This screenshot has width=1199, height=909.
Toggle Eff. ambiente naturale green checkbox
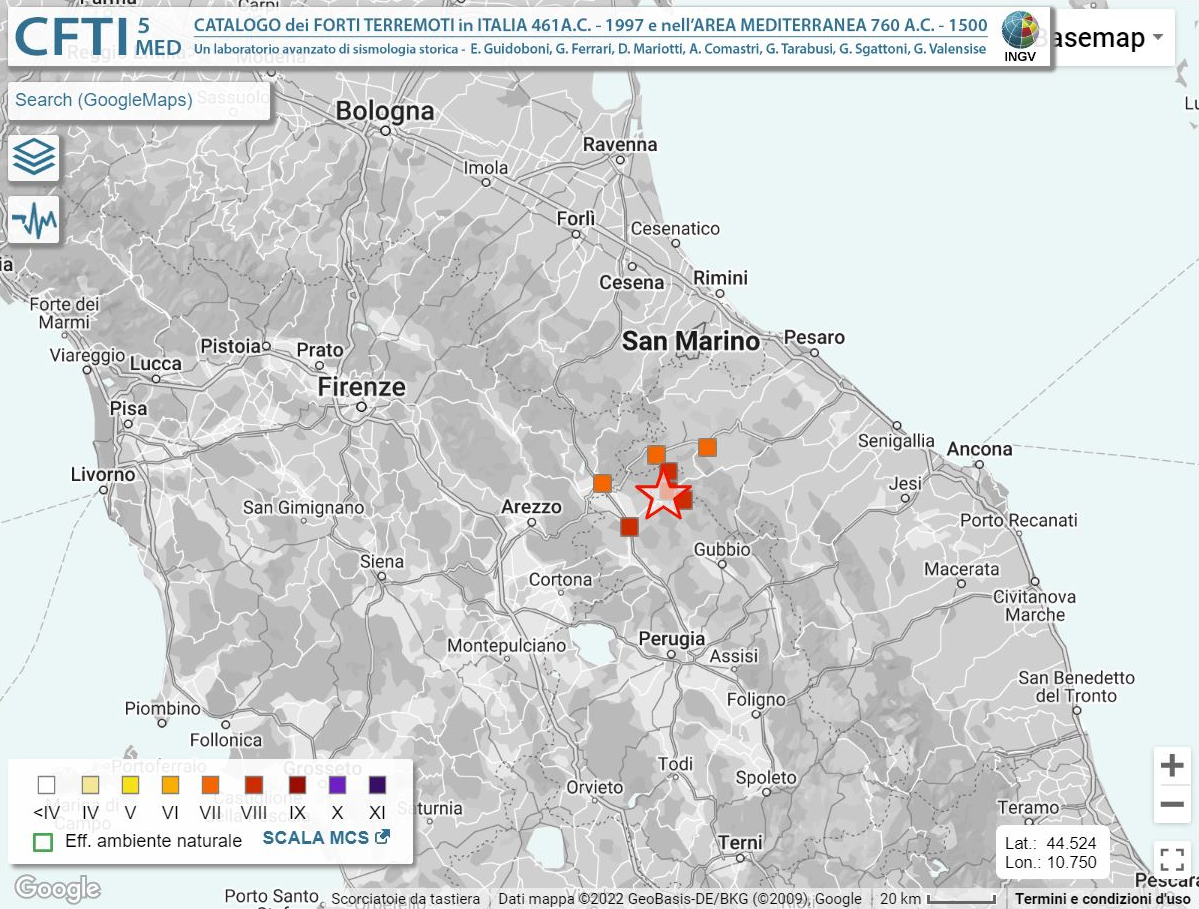(43, 841)
